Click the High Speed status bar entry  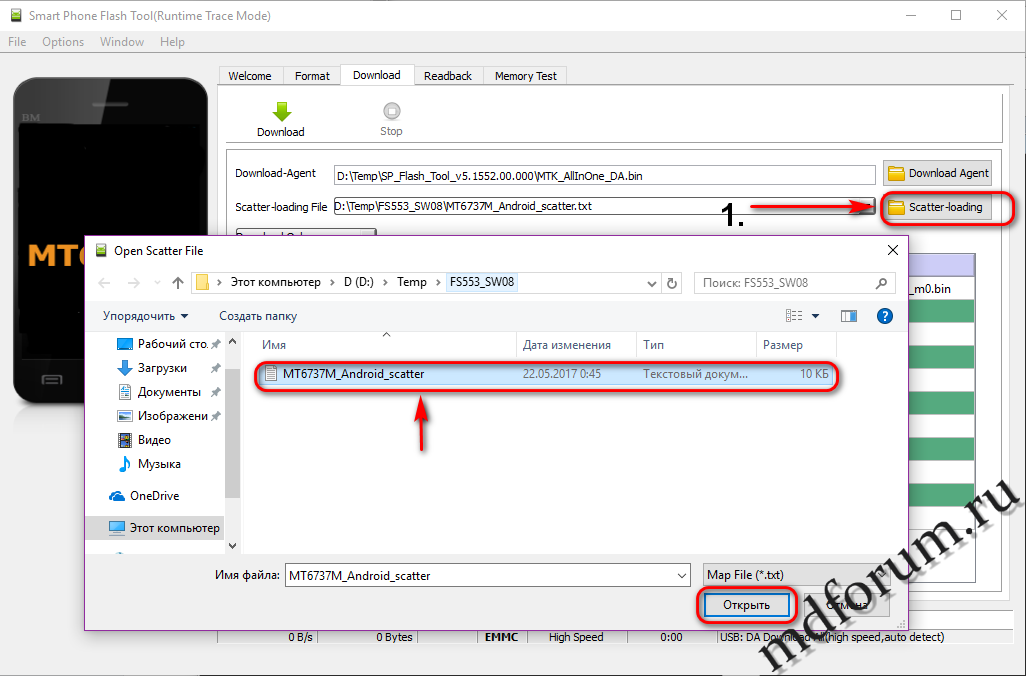click(x=576, y=637)
